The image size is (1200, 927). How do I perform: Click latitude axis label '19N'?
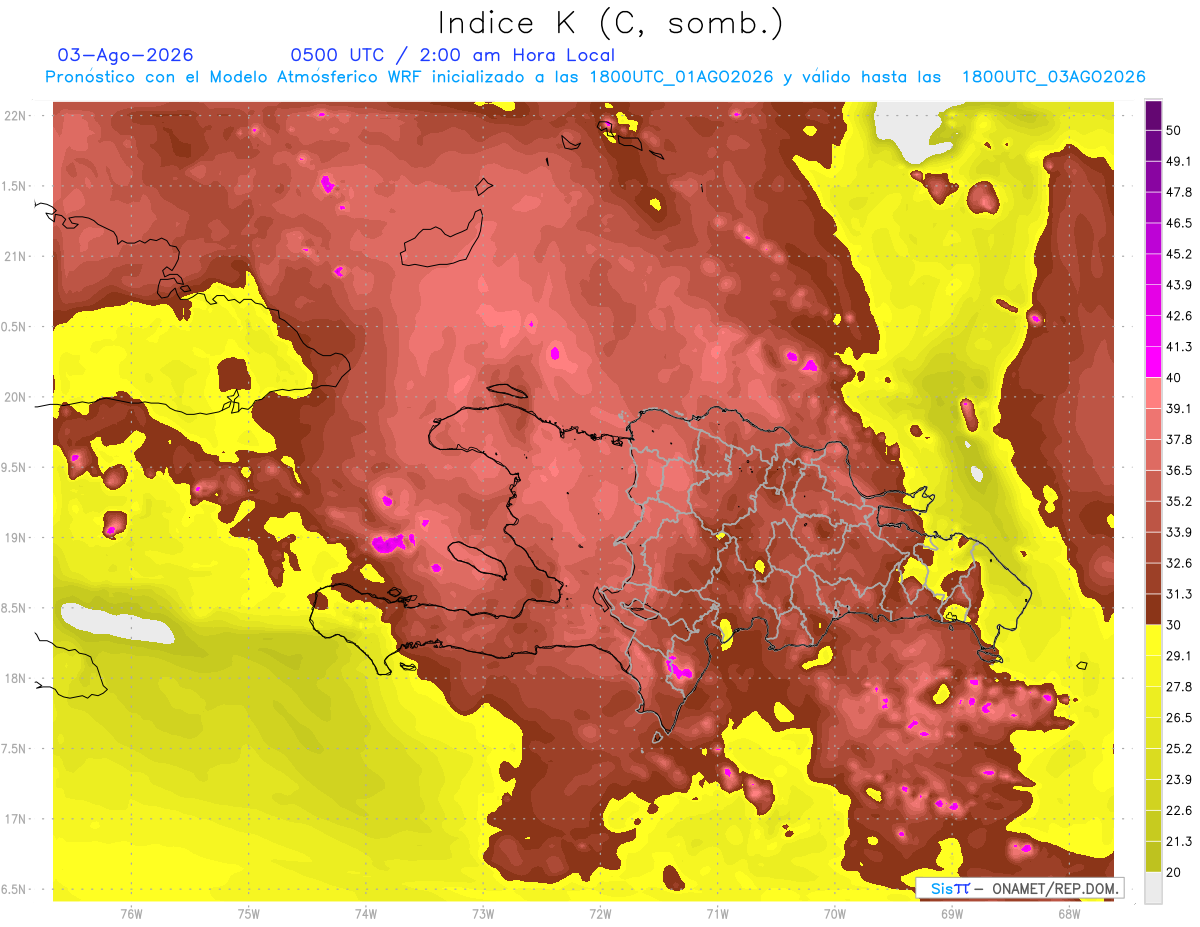point(15,538)
